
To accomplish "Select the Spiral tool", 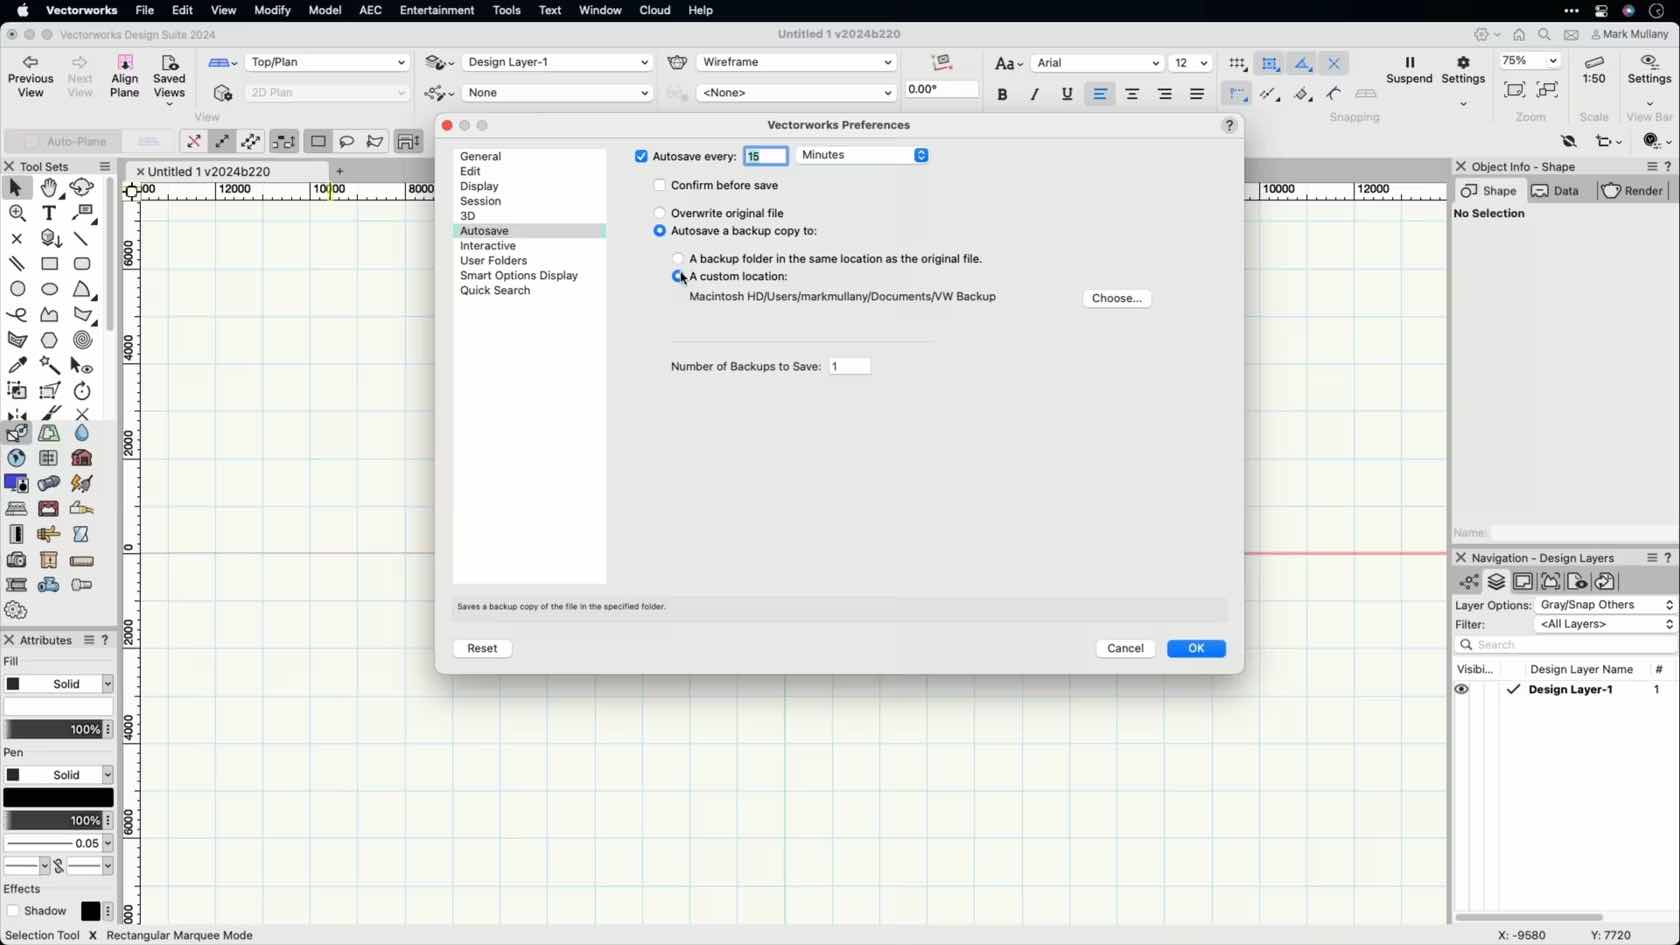I will [82, 340].
